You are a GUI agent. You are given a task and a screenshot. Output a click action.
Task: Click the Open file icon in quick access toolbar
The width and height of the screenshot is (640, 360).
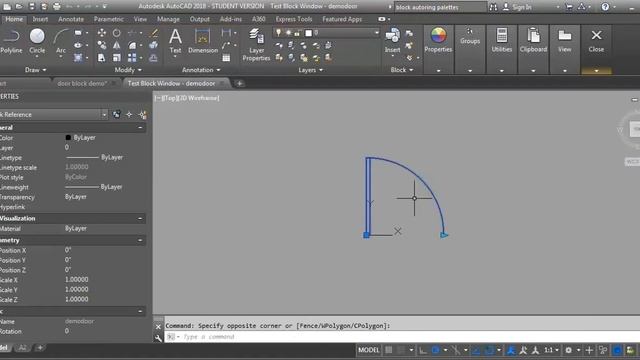pyautogui.click(x=19, y=6)
